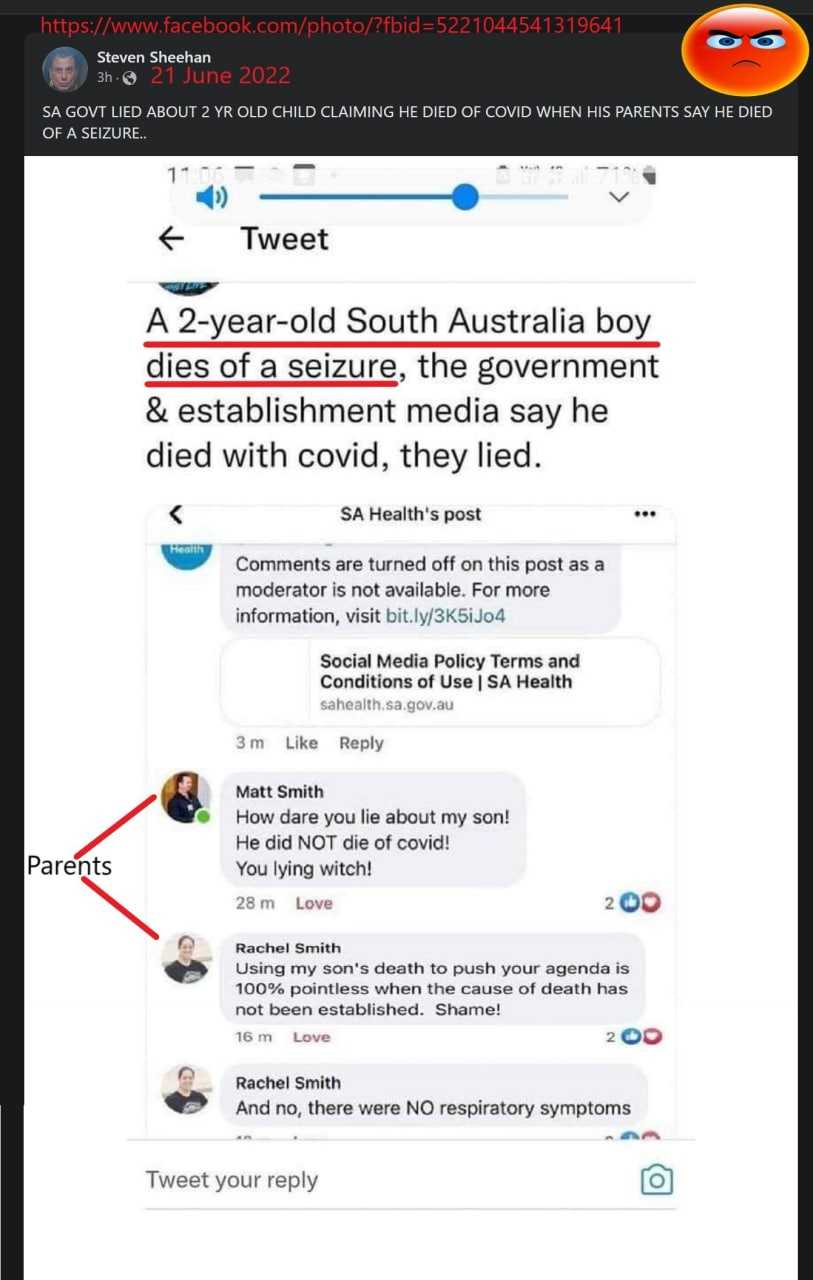Adjust the volume slider handle
The width and height of the screenshot is (813, 1280).
point(465,197)
